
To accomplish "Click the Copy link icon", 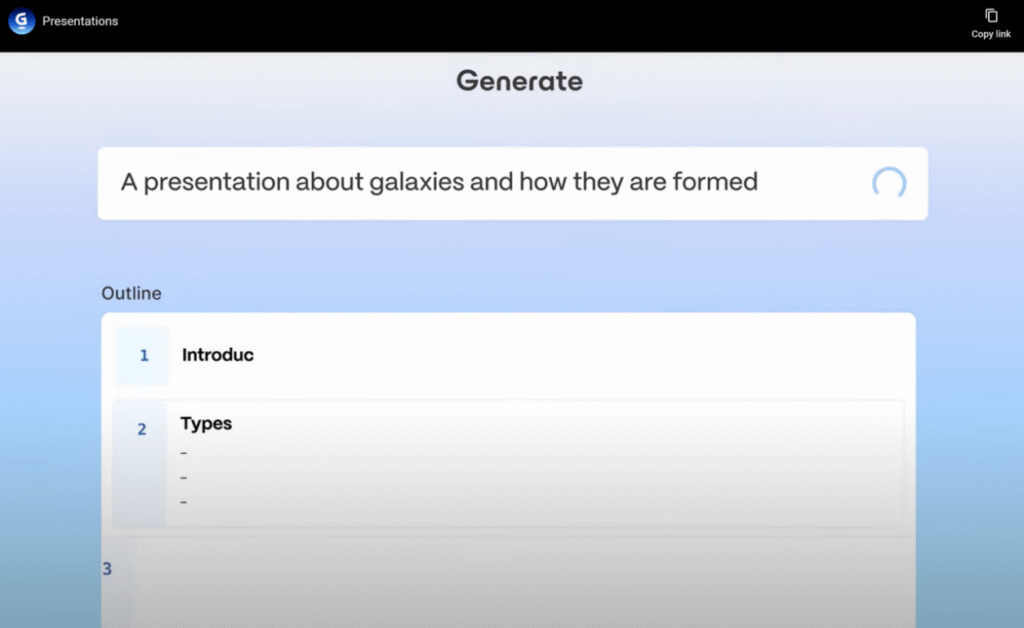I will point(991,16).
